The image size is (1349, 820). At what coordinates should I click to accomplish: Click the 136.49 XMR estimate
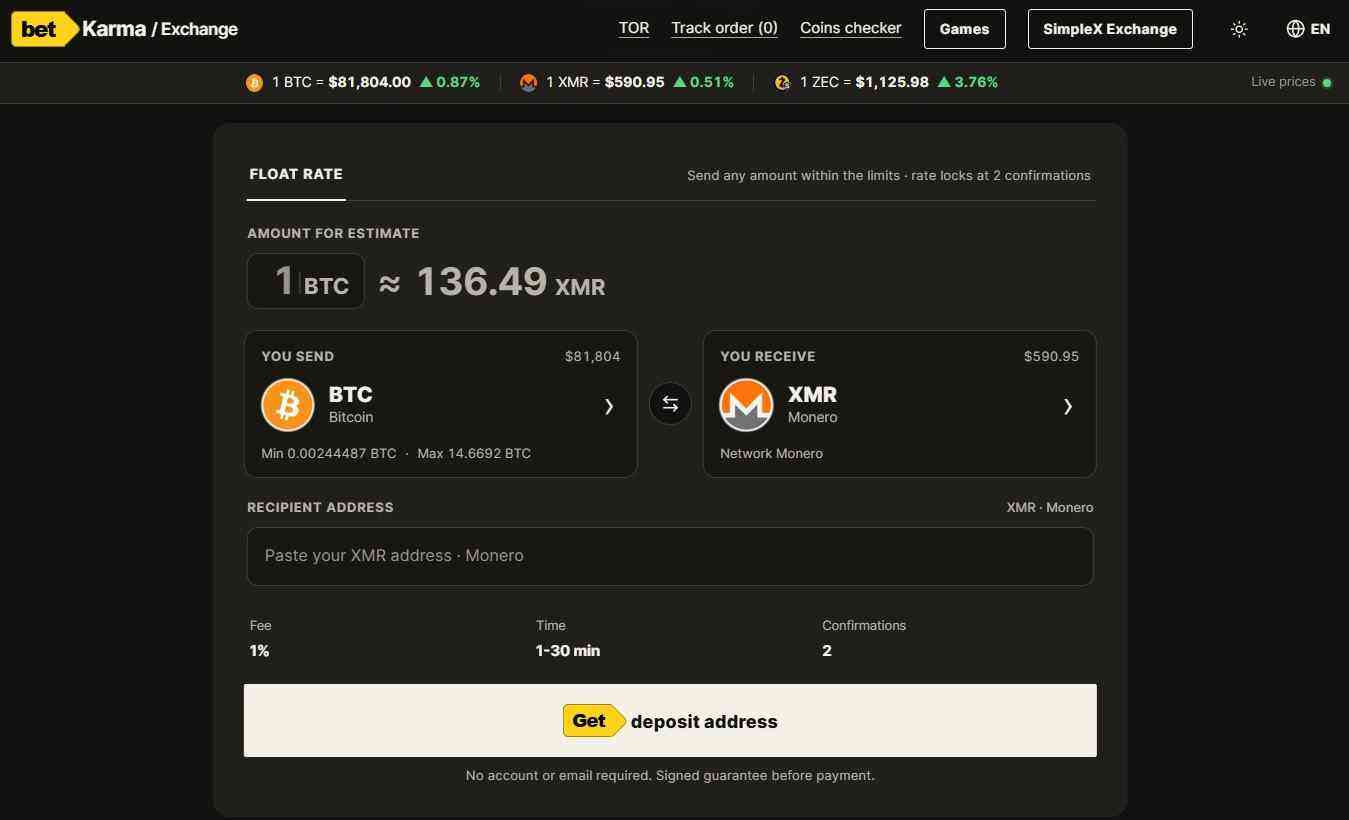[x=511, y=282]
